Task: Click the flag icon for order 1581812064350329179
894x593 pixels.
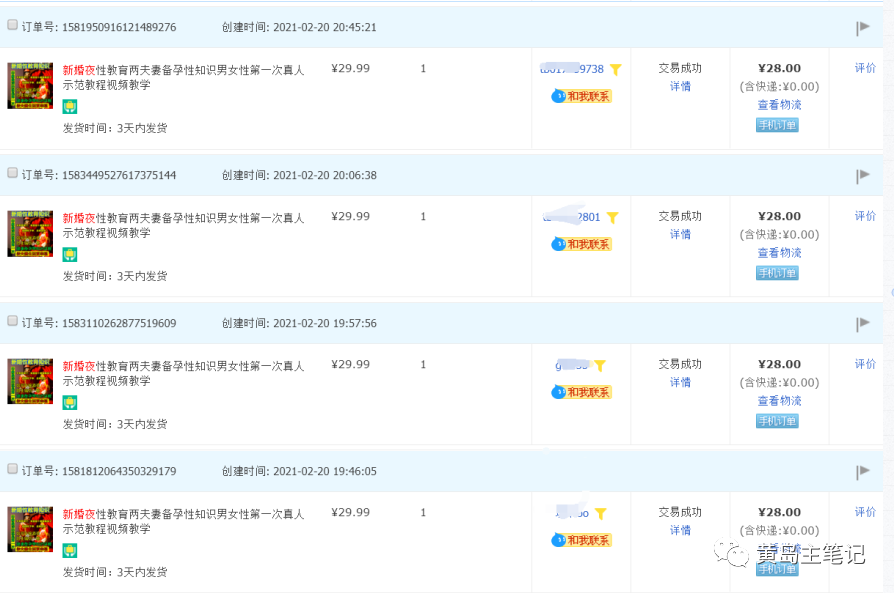Action: [x=862, y=472]
